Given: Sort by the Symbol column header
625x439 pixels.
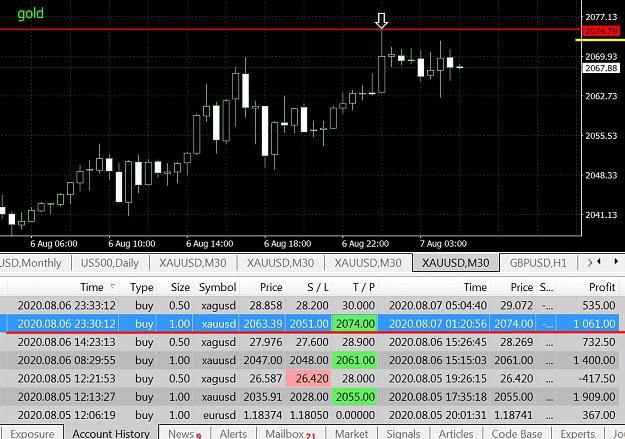Looking at the screenshot, I should (x=218, y=287).
